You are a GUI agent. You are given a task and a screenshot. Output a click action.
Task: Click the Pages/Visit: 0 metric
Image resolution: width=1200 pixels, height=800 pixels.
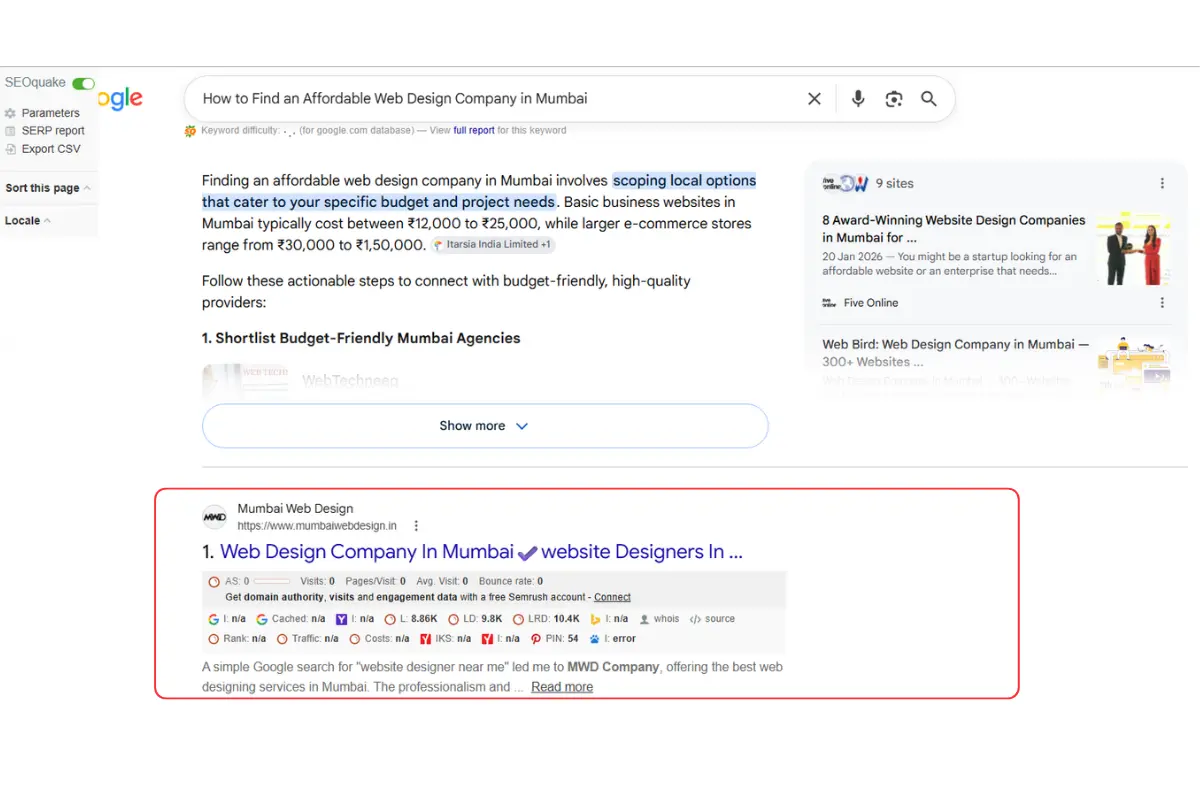(375, 581)
